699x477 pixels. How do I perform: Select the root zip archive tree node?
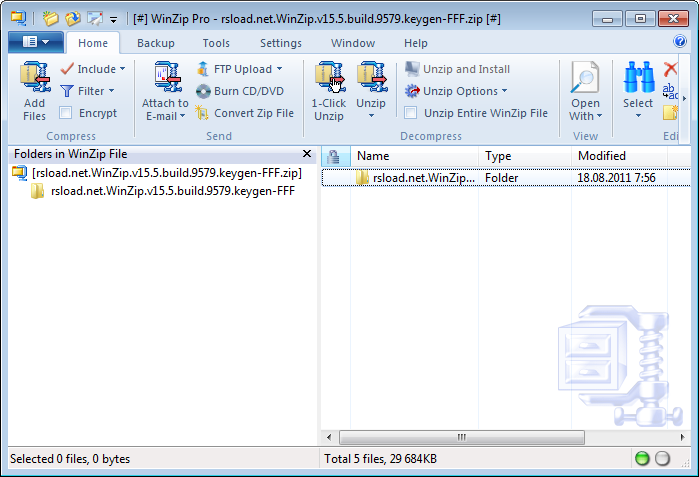click(x=166, y=173)
